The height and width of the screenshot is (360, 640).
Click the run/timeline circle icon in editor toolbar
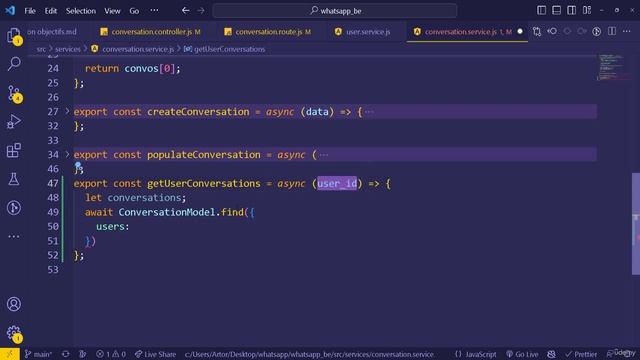(597, 31)
